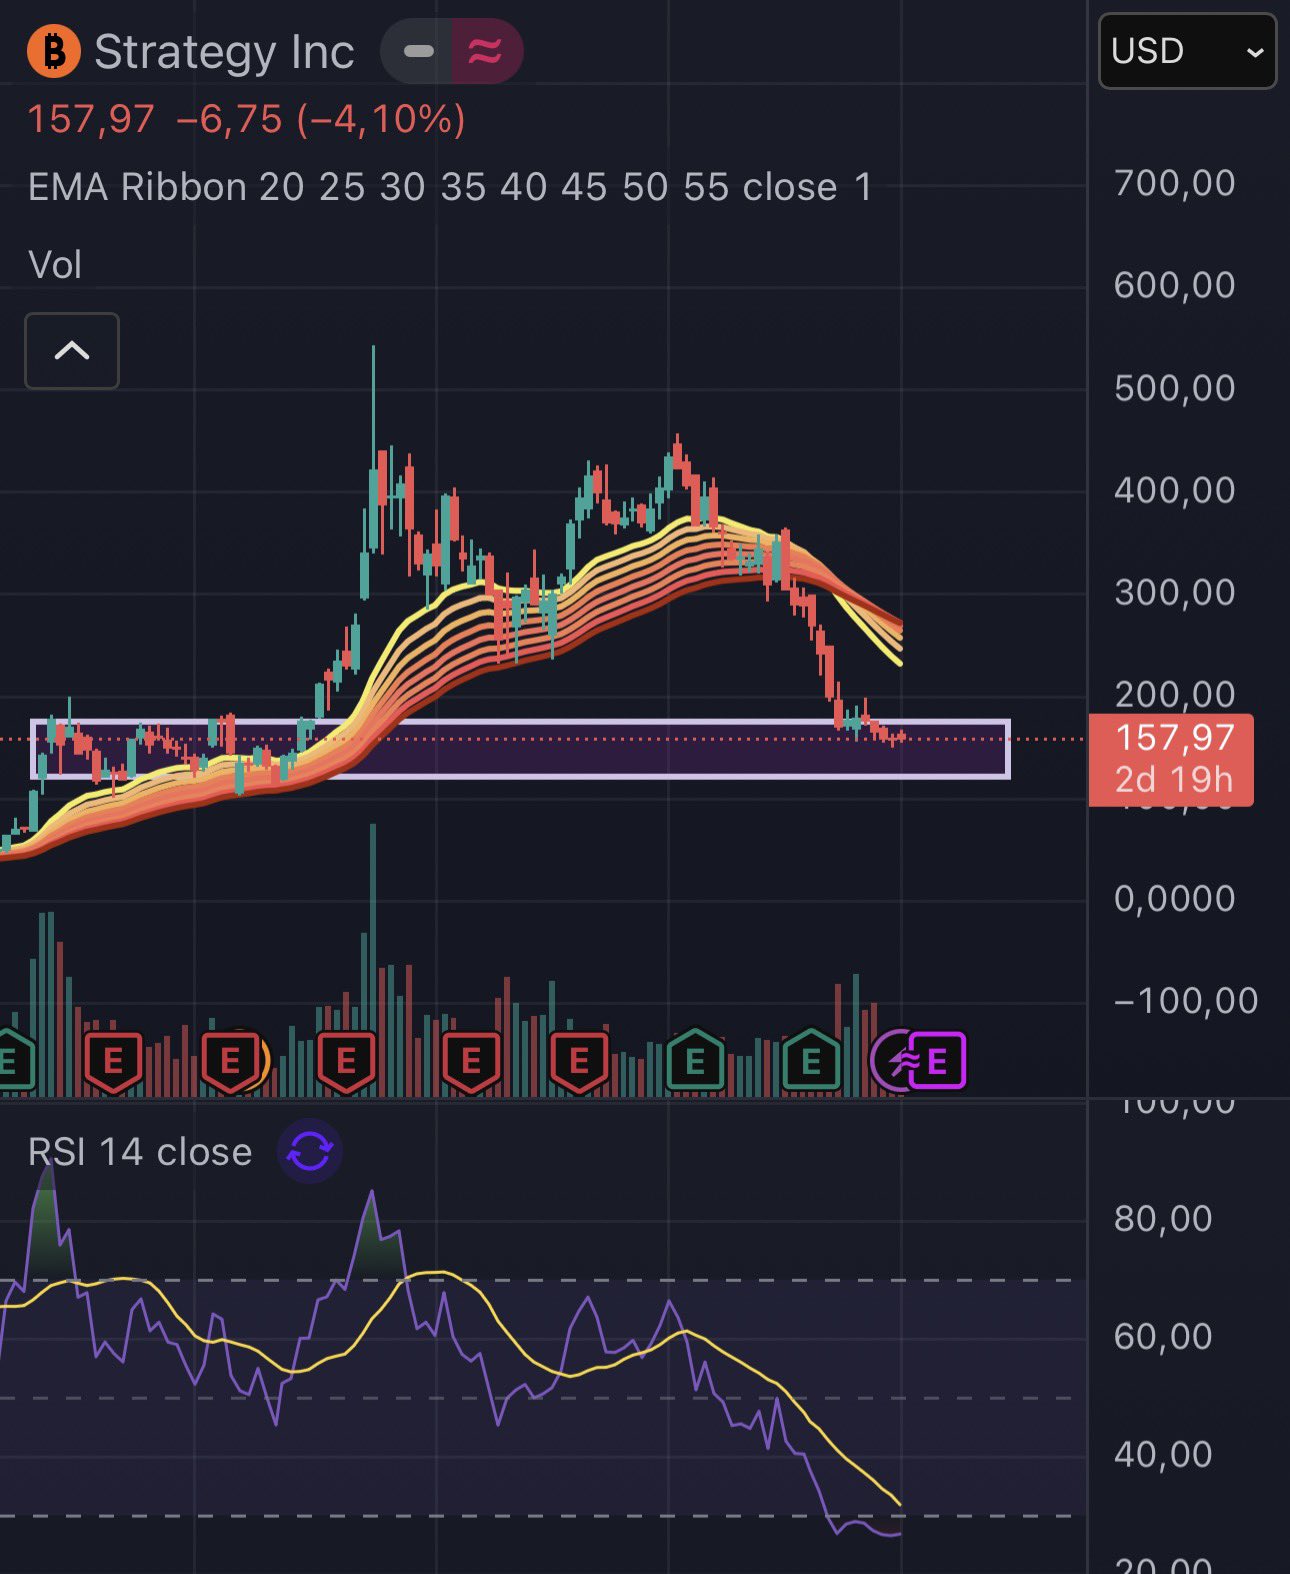Screen dimensions: 1290x1574
Task: Open the USD currency dropdown
Action: (x=1187, y=51)
